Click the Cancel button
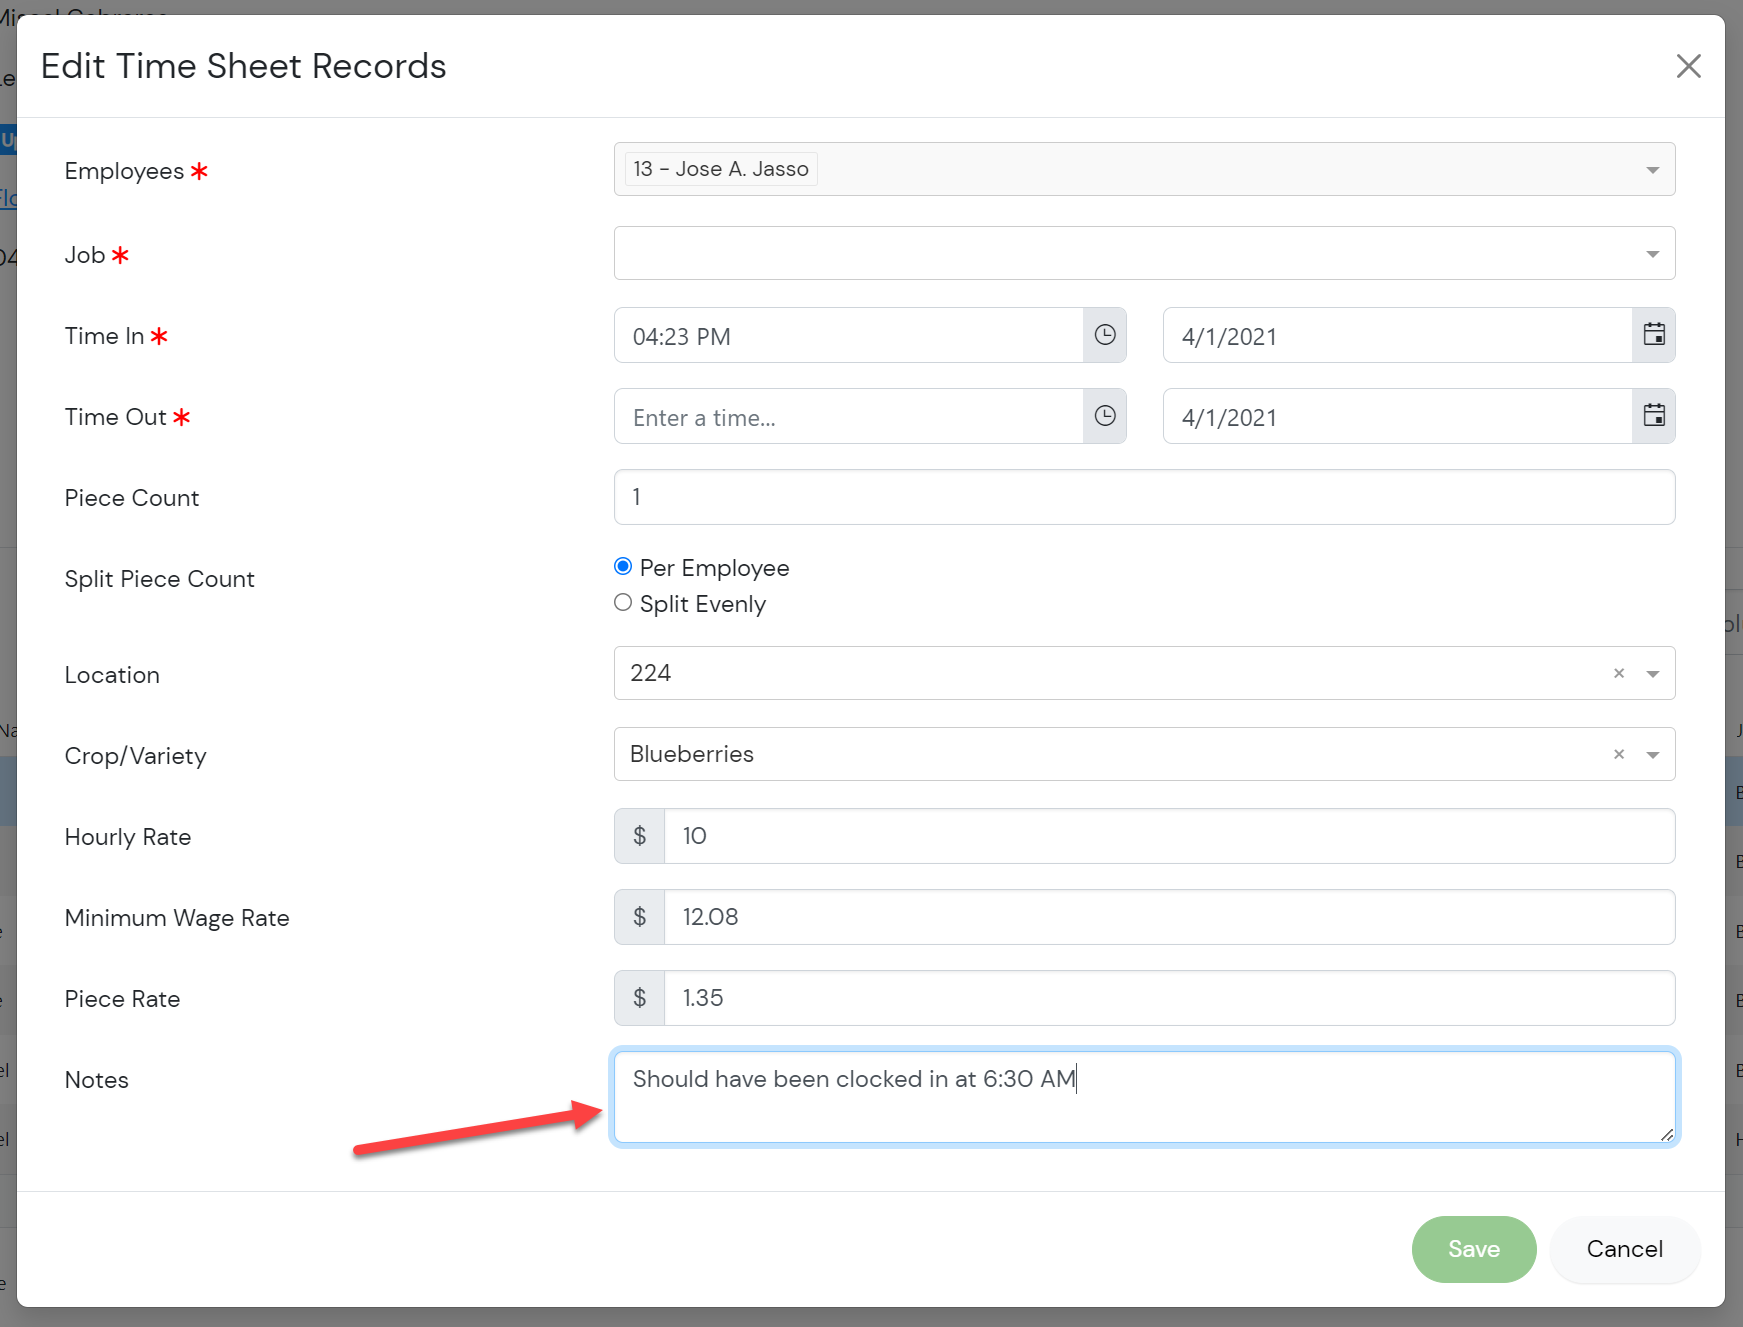The height and width of the screenshot is (1327, 1743). click(x=1624, y=1249)
